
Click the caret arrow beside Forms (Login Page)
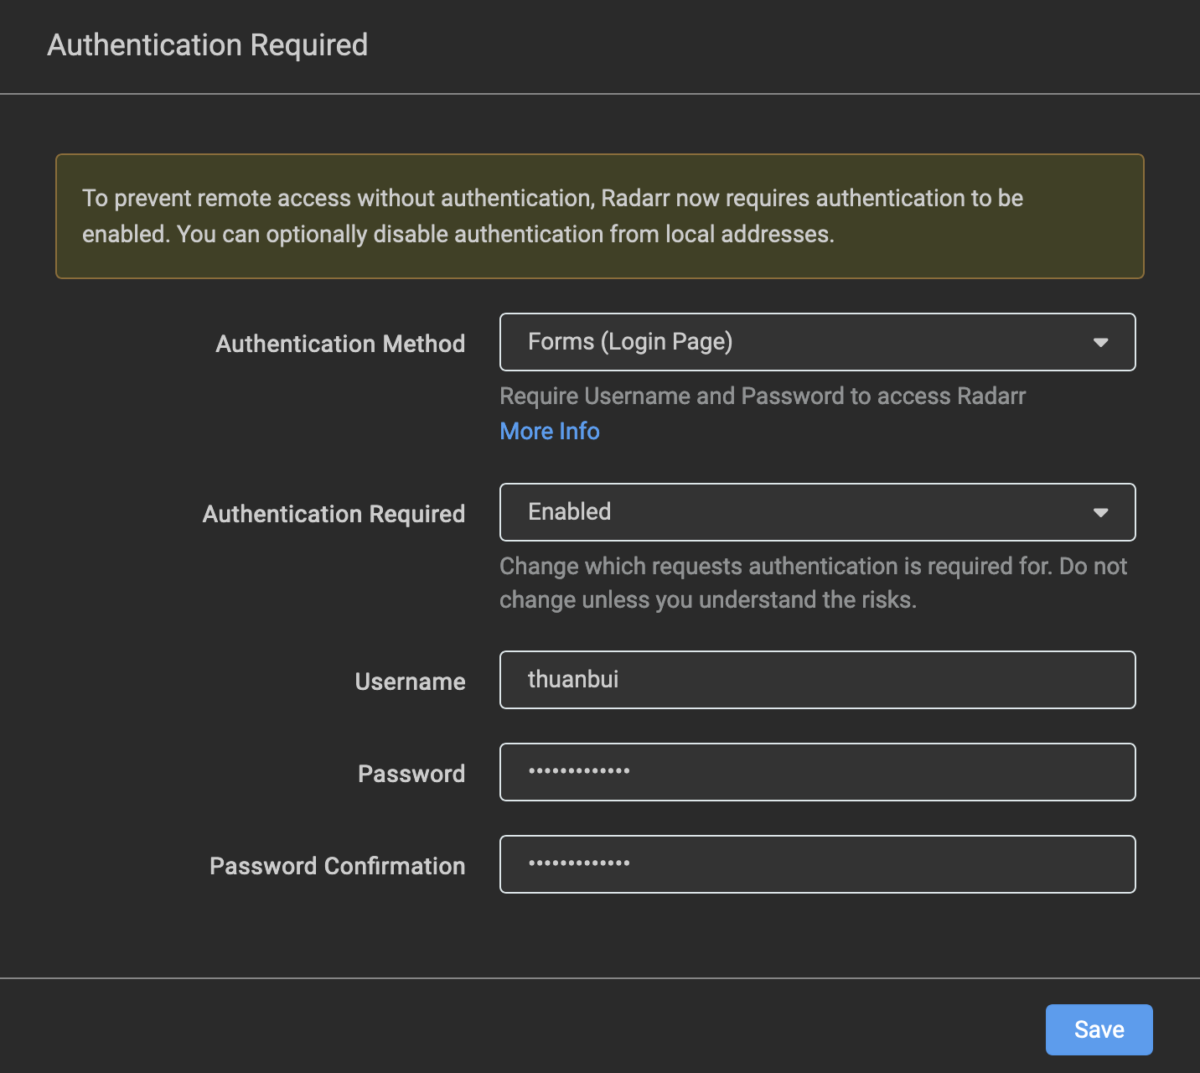[x=1100, y=342]
